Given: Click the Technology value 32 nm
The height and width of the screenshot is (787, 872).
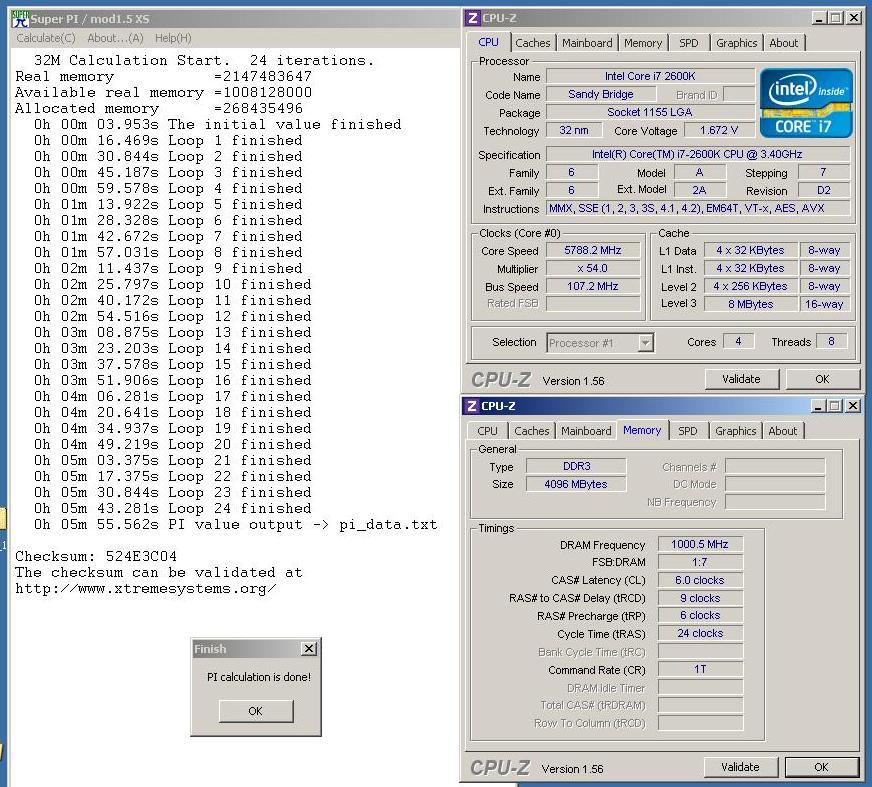Looking at the screenshot, I should (x=574, y=130).
